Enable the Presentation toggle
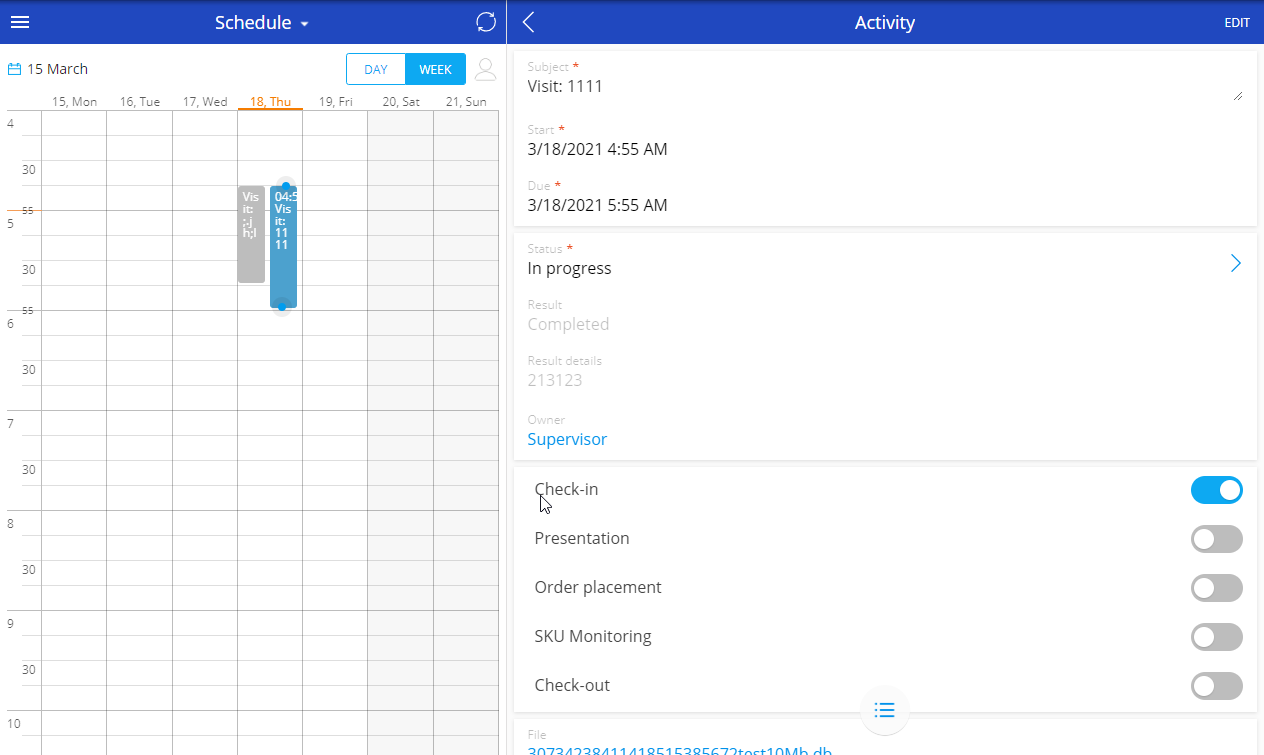The image size is (1264, 755). [x=1216, y=539]
